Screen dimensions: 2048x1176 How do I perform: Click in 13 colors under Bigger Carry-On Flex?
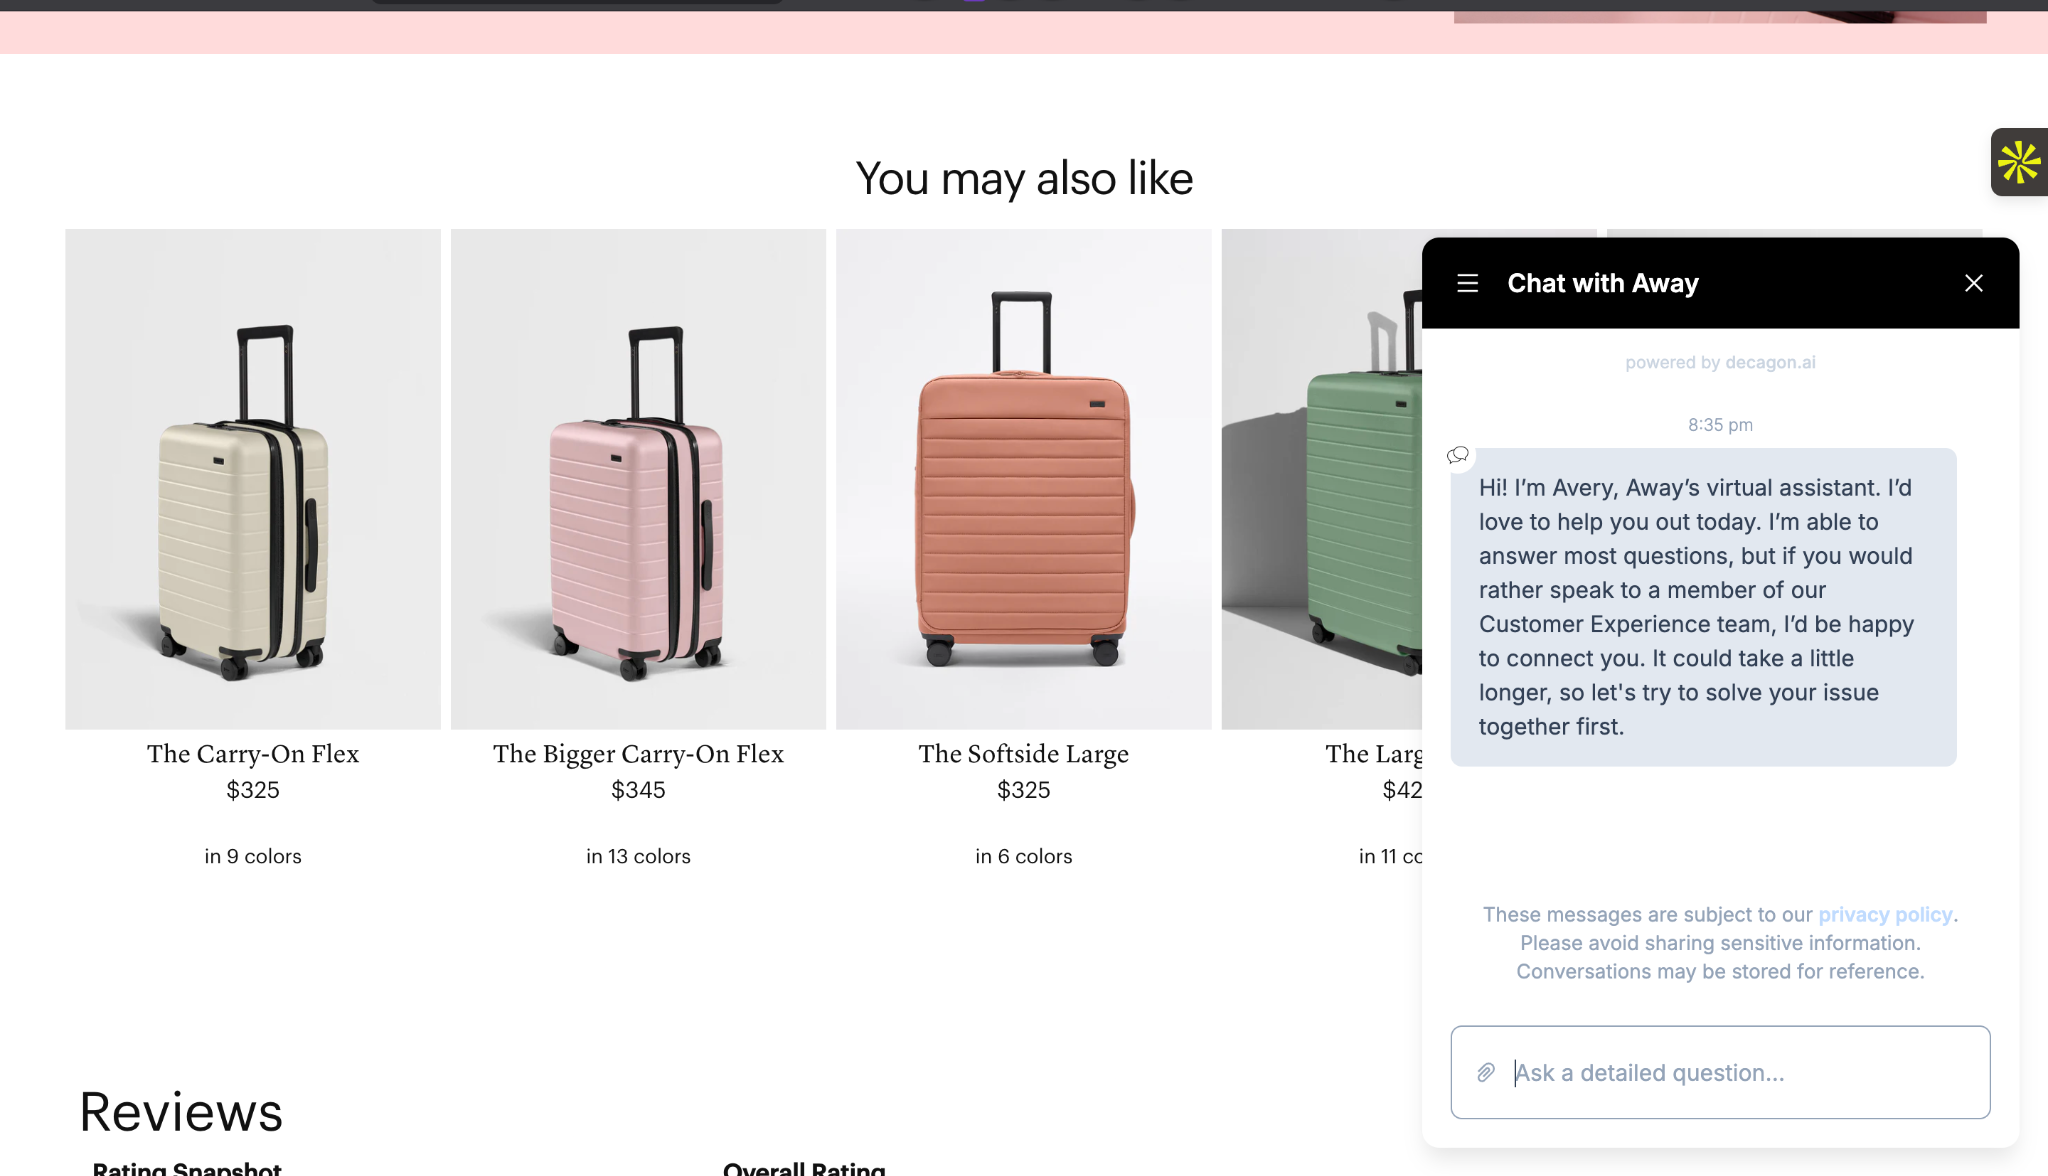(638, 856)
